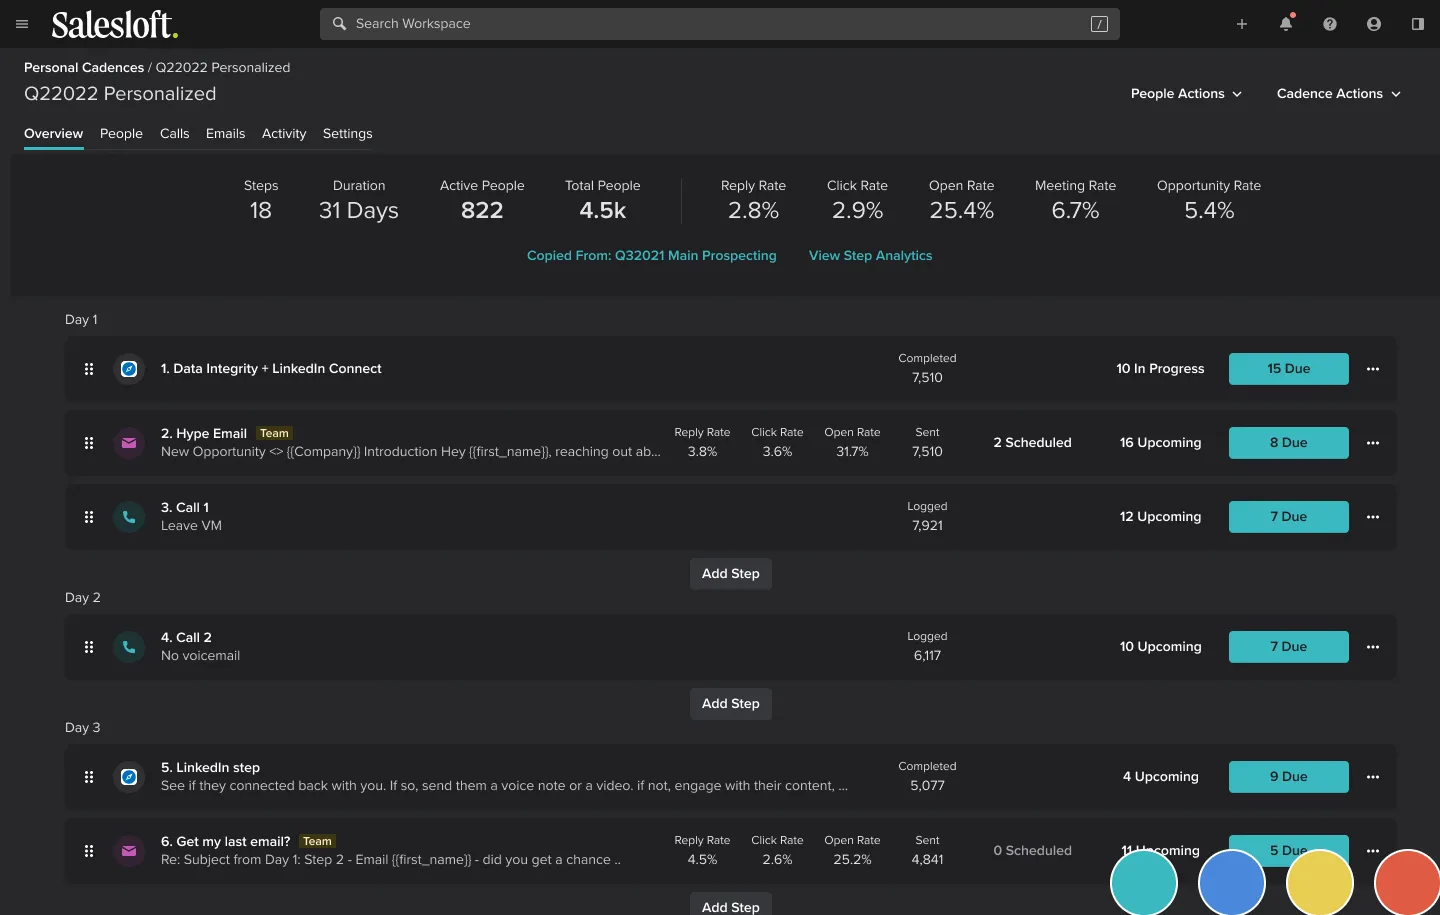Open the user profile icon
The height and width of the screenshot is (915, 1440).
pyautogui.click(x=1374, y=24)
